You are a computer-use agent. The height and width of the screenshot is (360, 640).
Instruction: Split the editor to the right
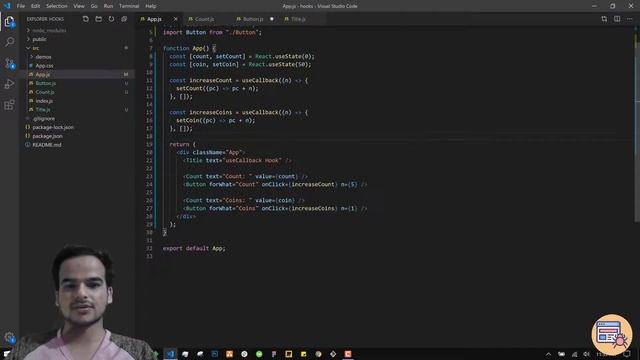point(617,19)
